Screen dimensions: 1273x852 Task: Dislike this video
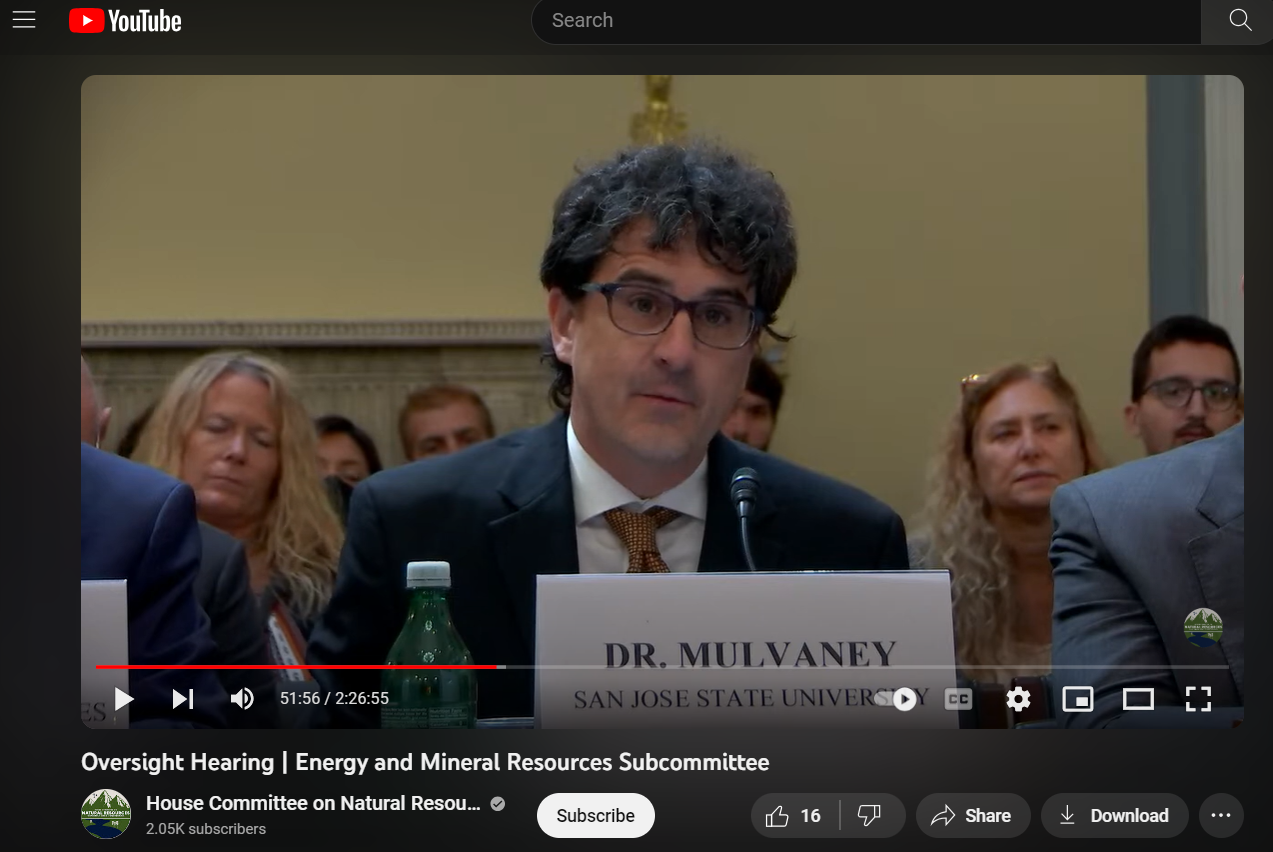point(870,816)
